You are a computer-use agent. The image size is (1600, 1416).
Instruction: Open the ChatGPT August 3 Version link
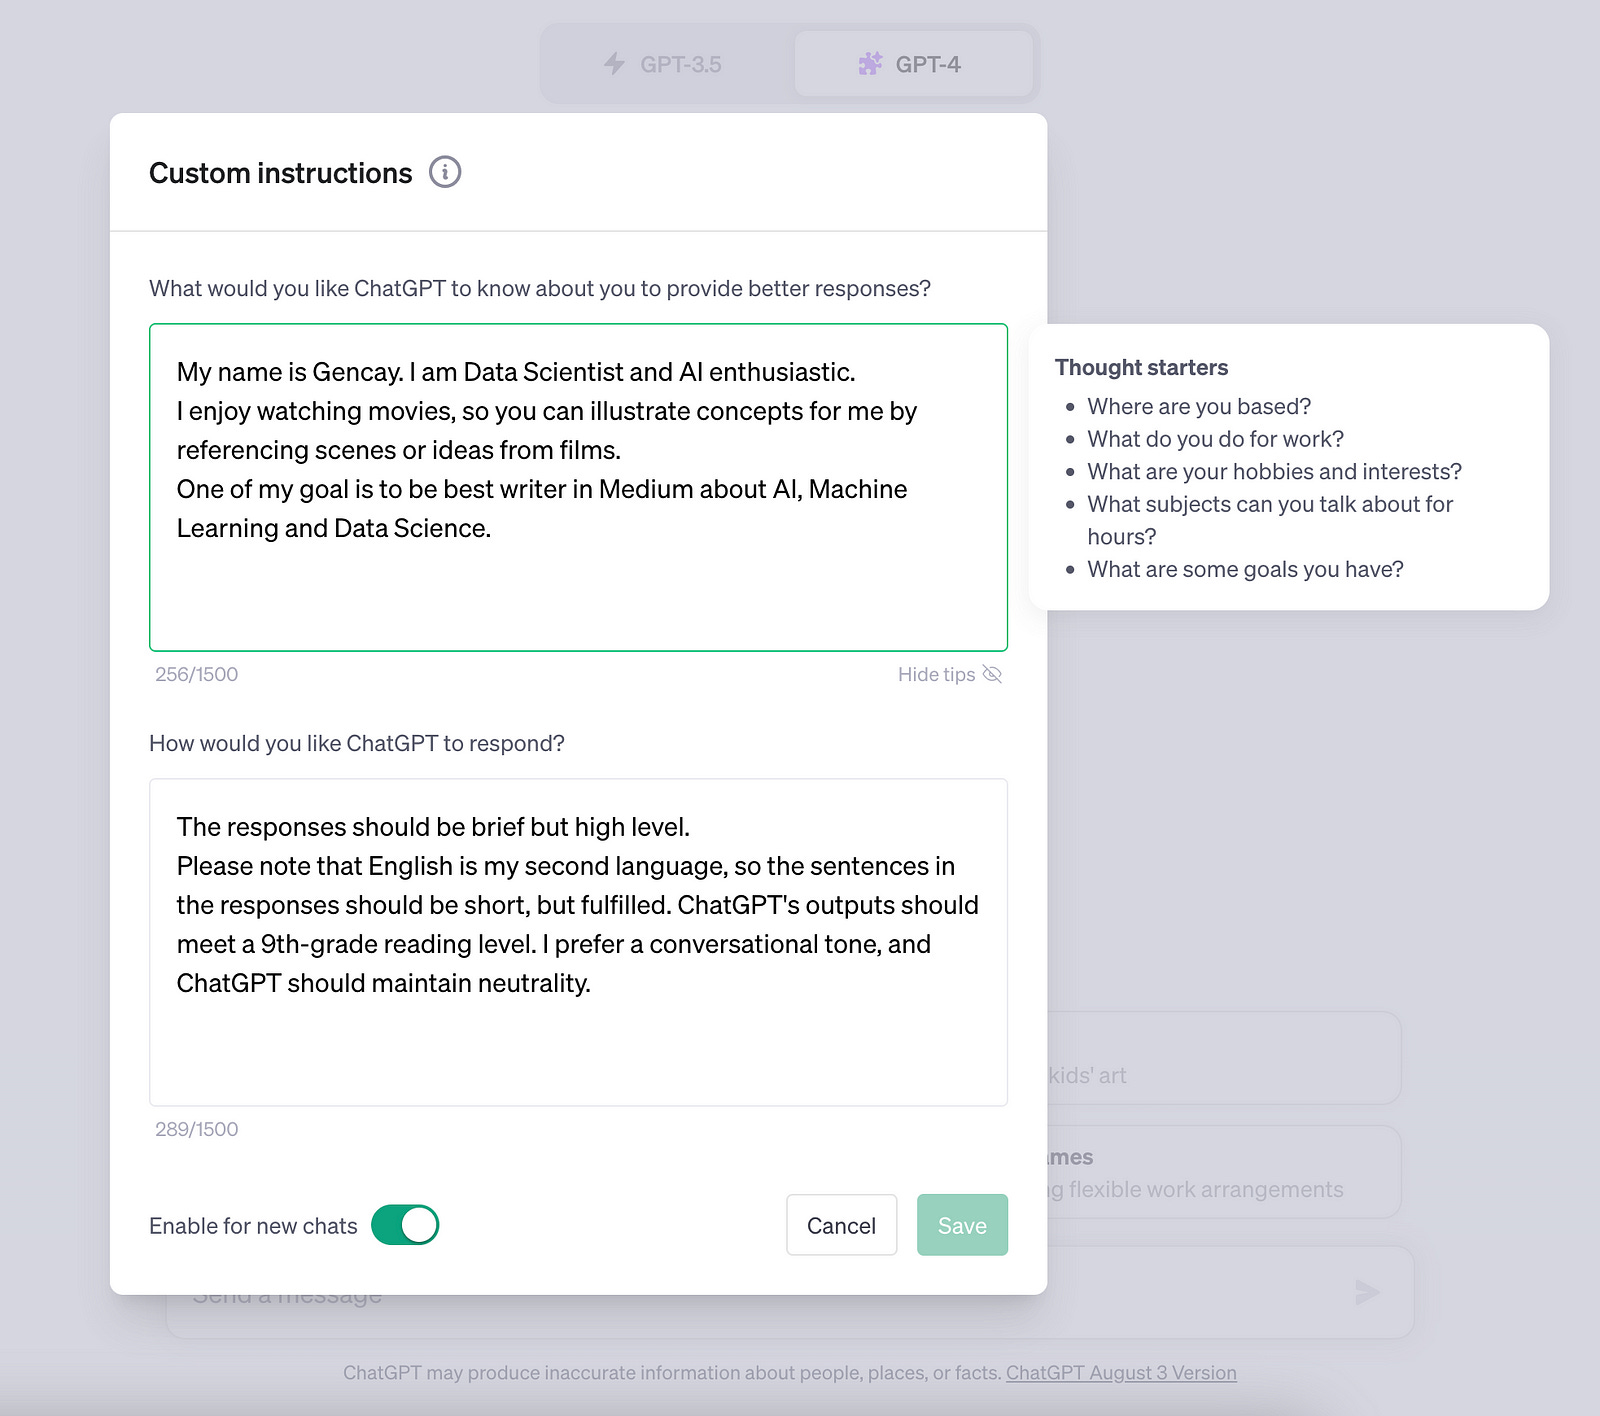[x=1120, y=1372]
